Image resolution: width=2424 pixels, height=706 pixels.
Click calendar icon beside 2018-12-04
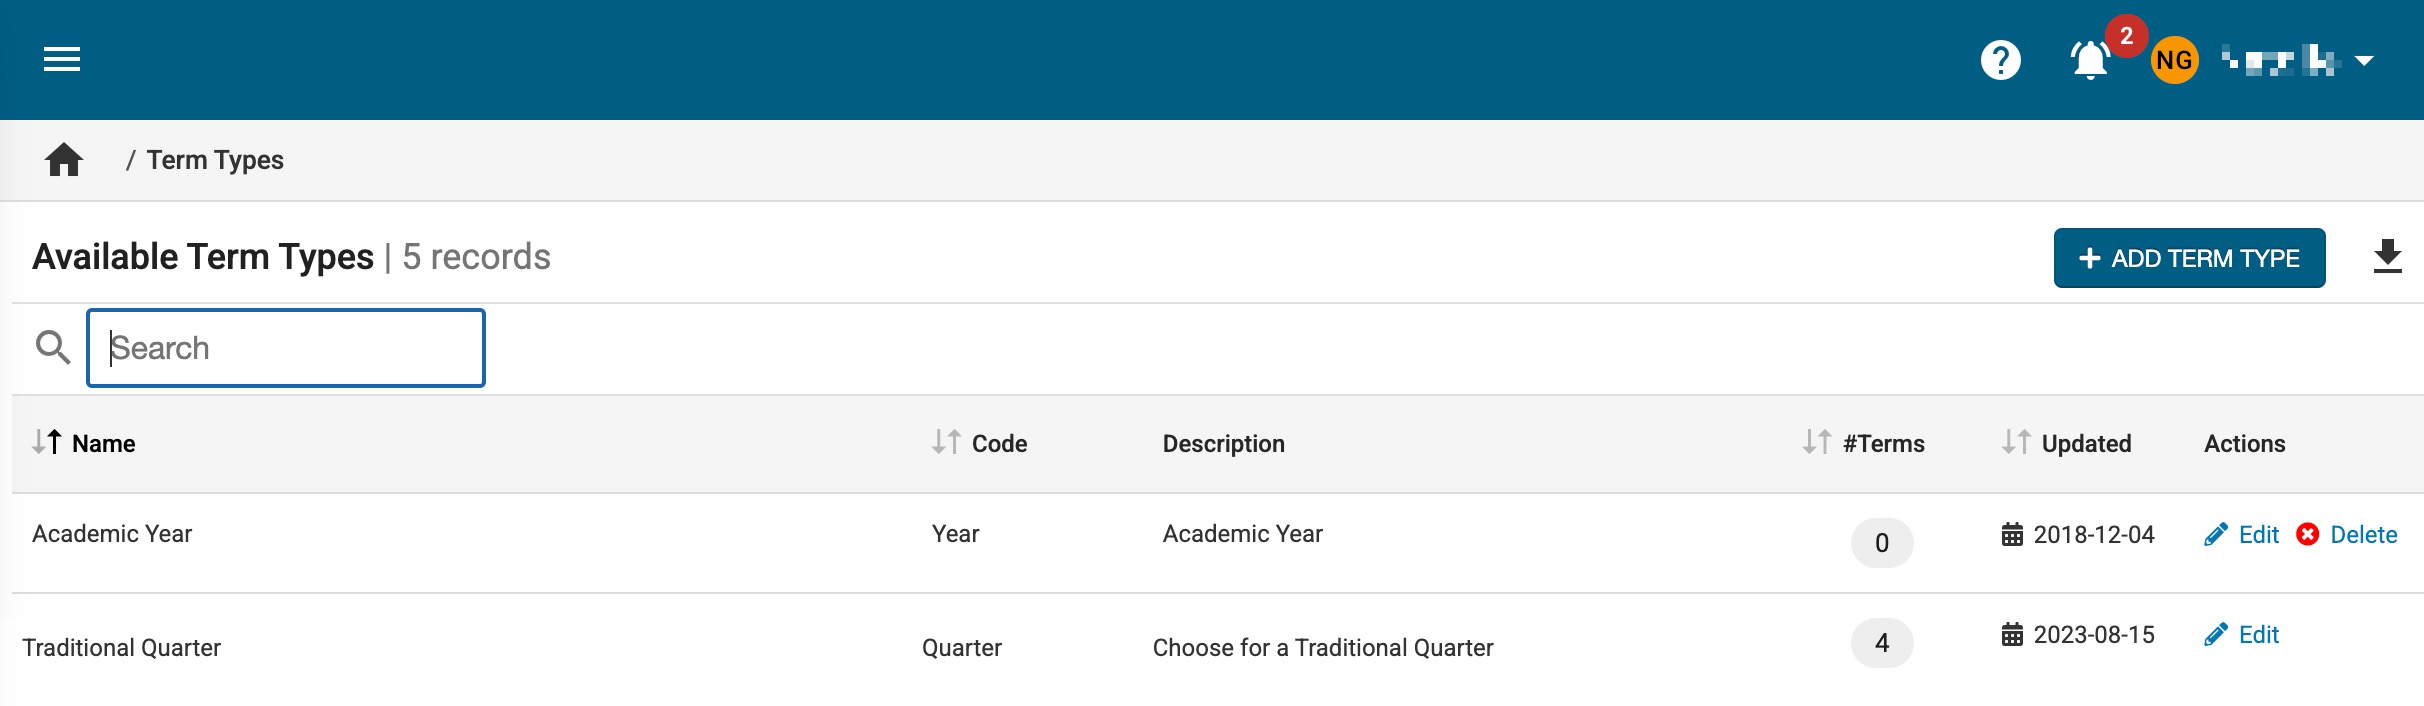(2012, 535)
